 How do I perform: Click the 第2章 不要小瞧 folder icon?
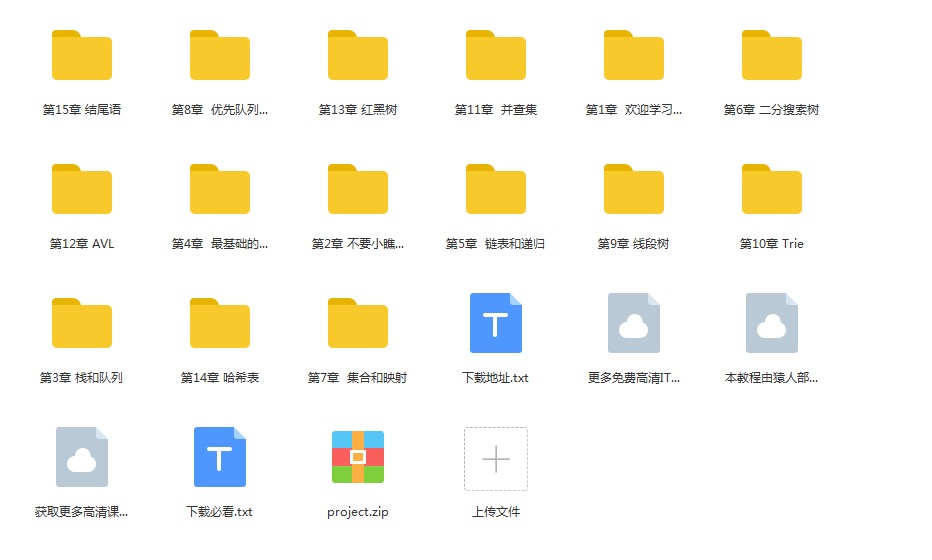click(x=358, y=189)
